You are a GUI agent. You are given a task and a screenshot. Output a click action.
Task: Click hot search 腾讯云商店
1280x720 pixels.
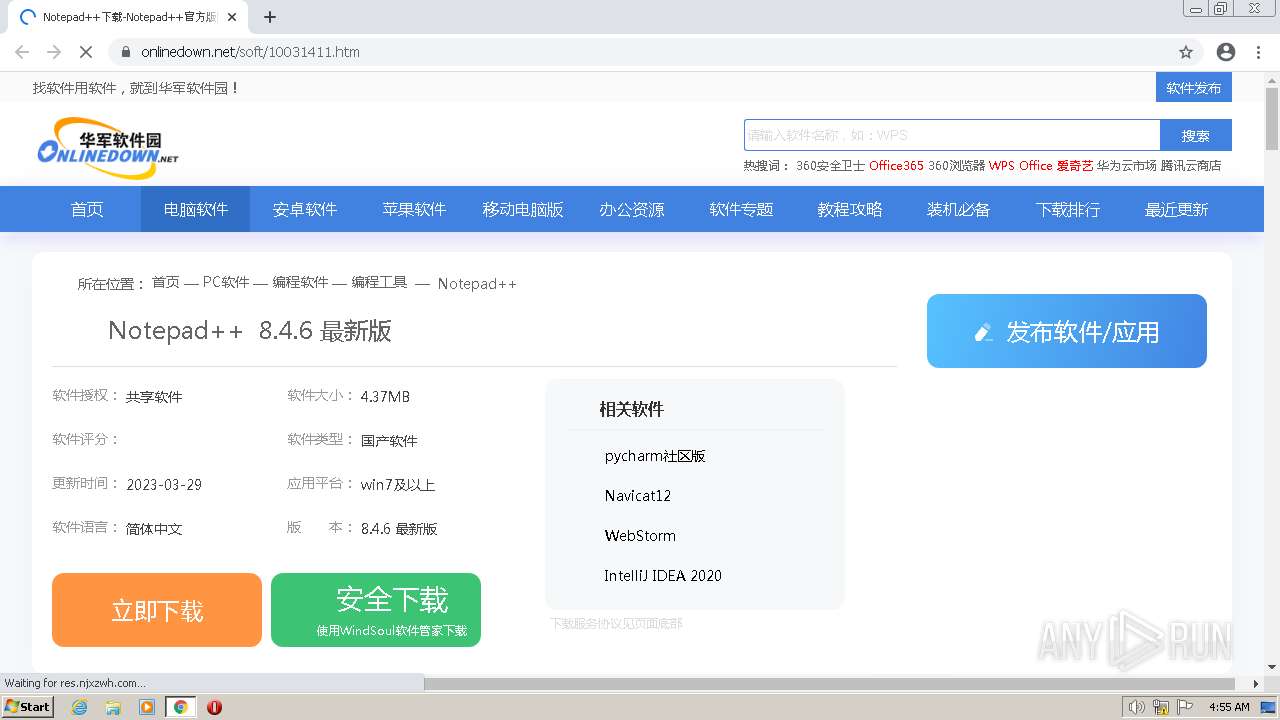tap(1191, 166)
